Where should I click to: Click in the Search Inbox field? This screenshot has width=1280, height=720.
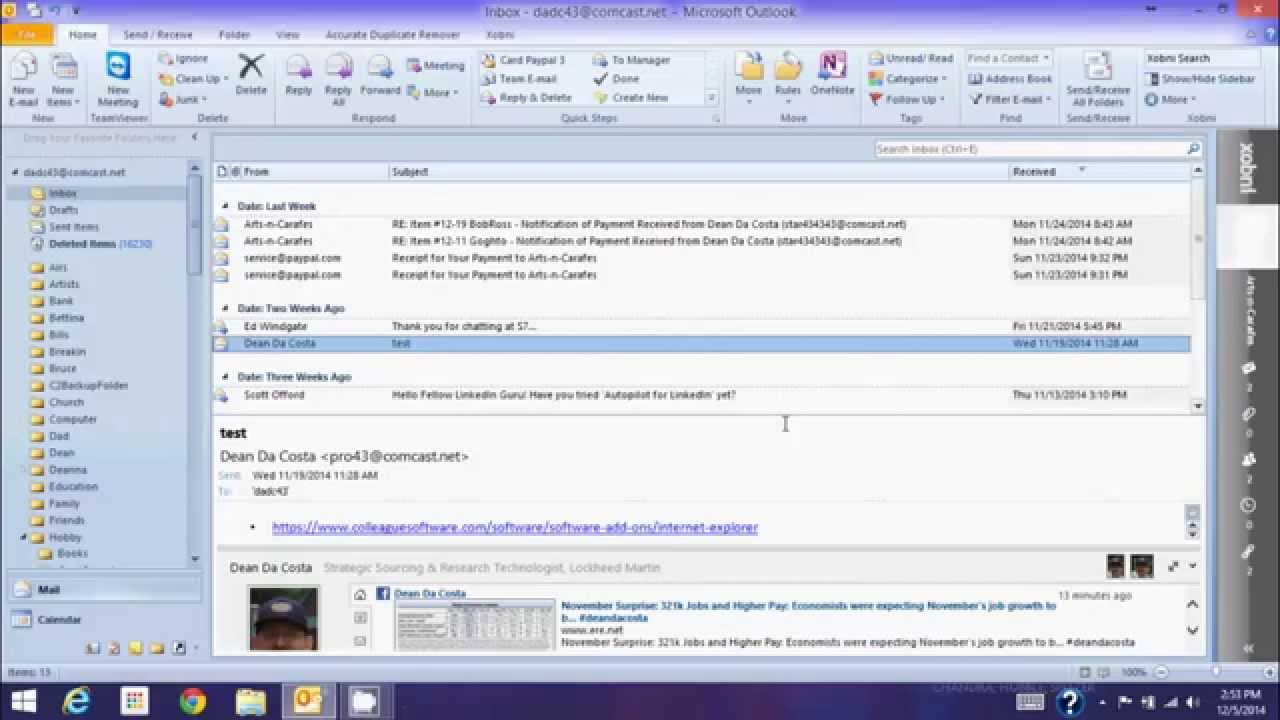pyautogui.click(x=1030, y=149)
